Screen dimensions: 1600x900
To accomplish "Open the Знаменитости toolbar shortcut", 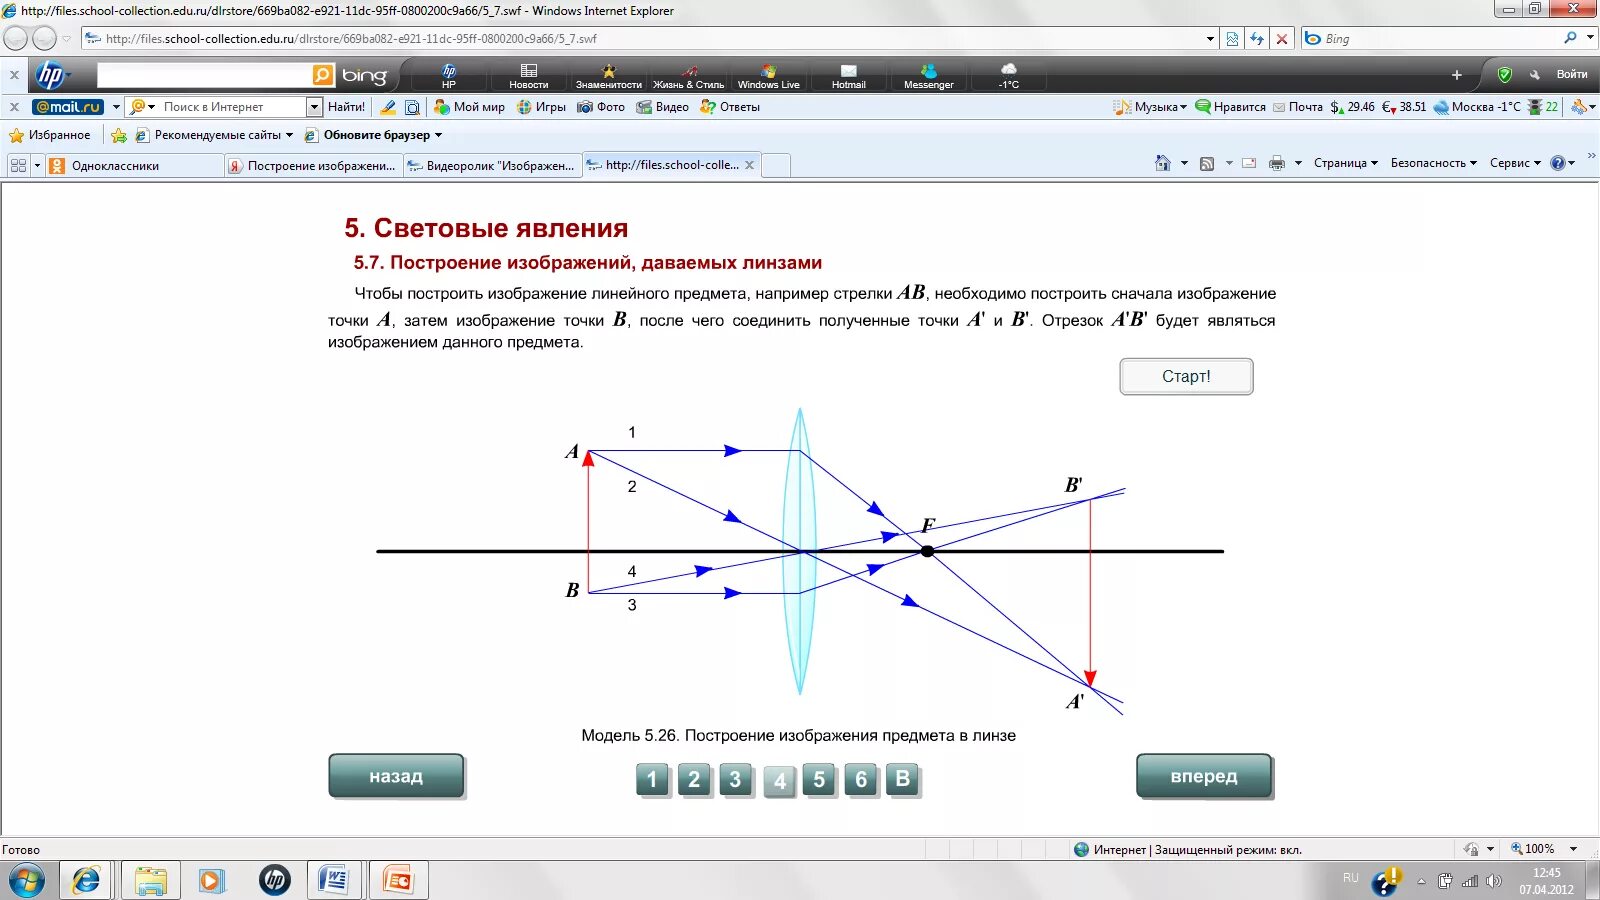I will tap(608, 76).
